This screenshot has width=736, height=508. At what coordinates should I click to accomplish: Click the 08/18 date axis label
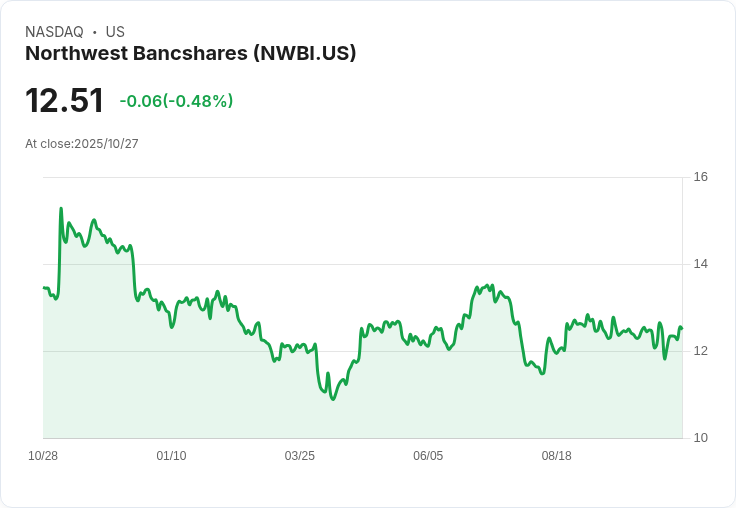point(556,456)
